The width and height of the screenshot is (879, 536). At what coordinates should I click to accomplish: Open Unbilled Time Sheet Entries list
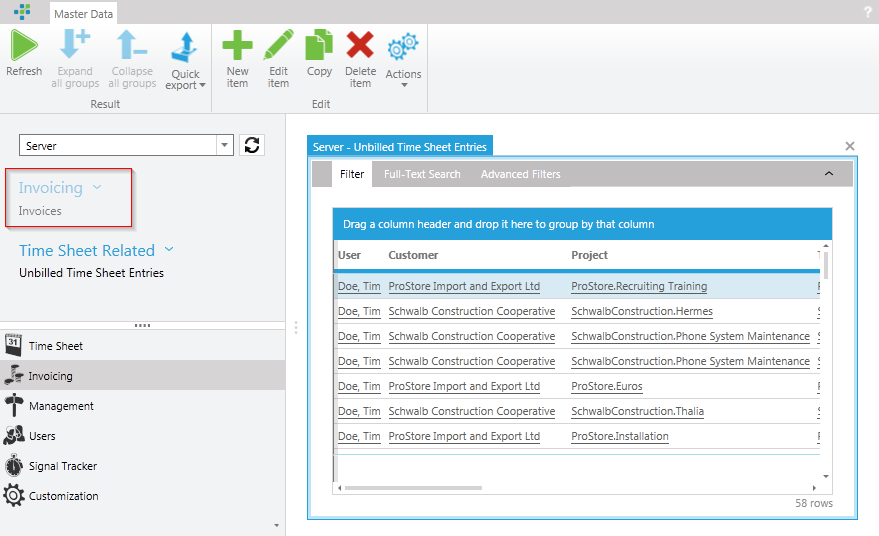click(x=91, y=273)
